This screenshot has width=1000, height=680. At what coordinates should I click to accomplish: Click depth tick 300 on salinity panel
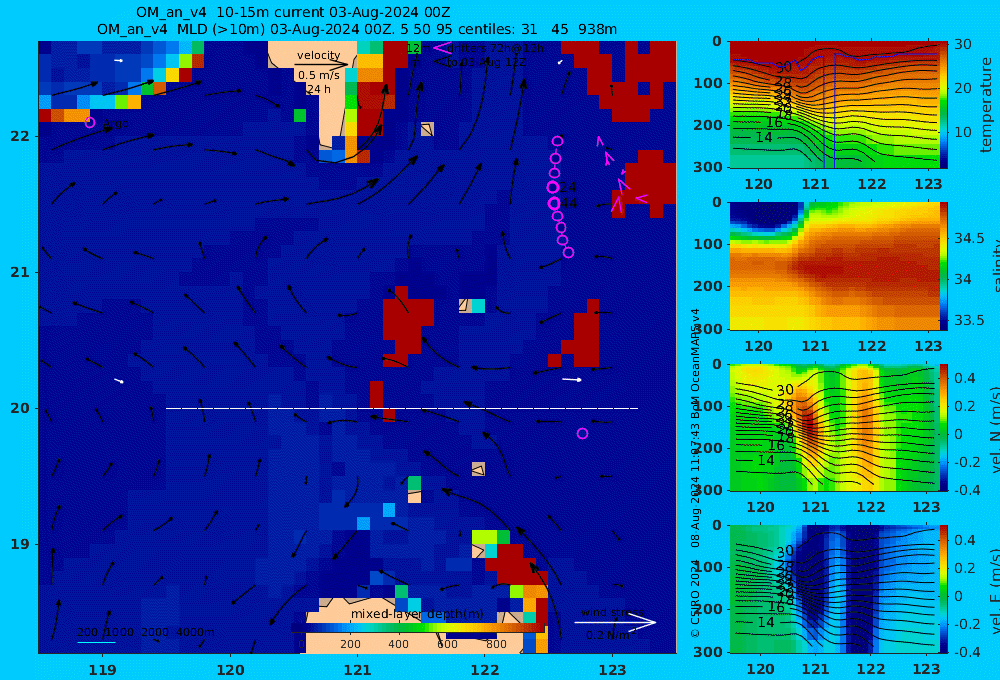tap(708, 329)
